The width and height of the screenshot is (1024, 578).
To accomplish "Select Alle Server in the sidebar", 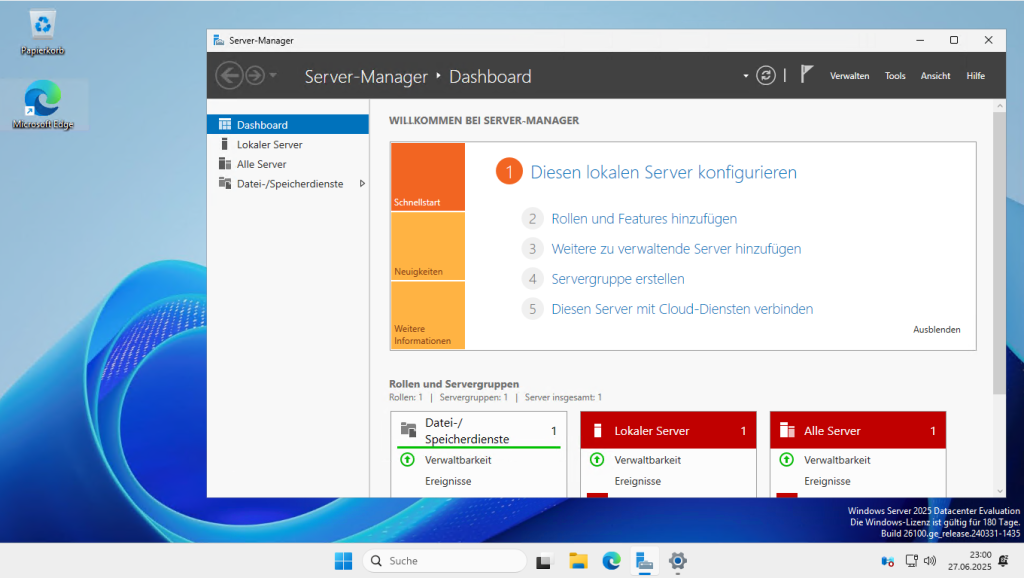I will (x=288, y=164).
